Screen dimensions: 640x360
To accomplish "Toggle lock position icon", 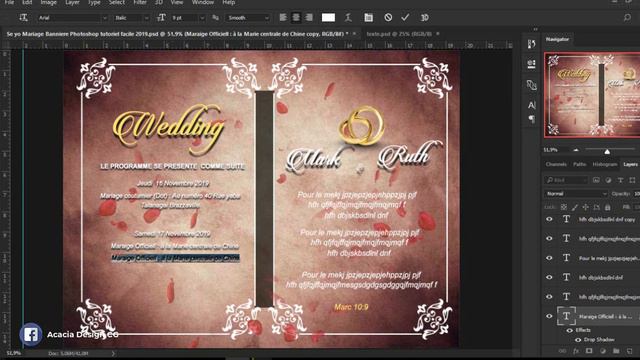I will [x=586, y=207].
